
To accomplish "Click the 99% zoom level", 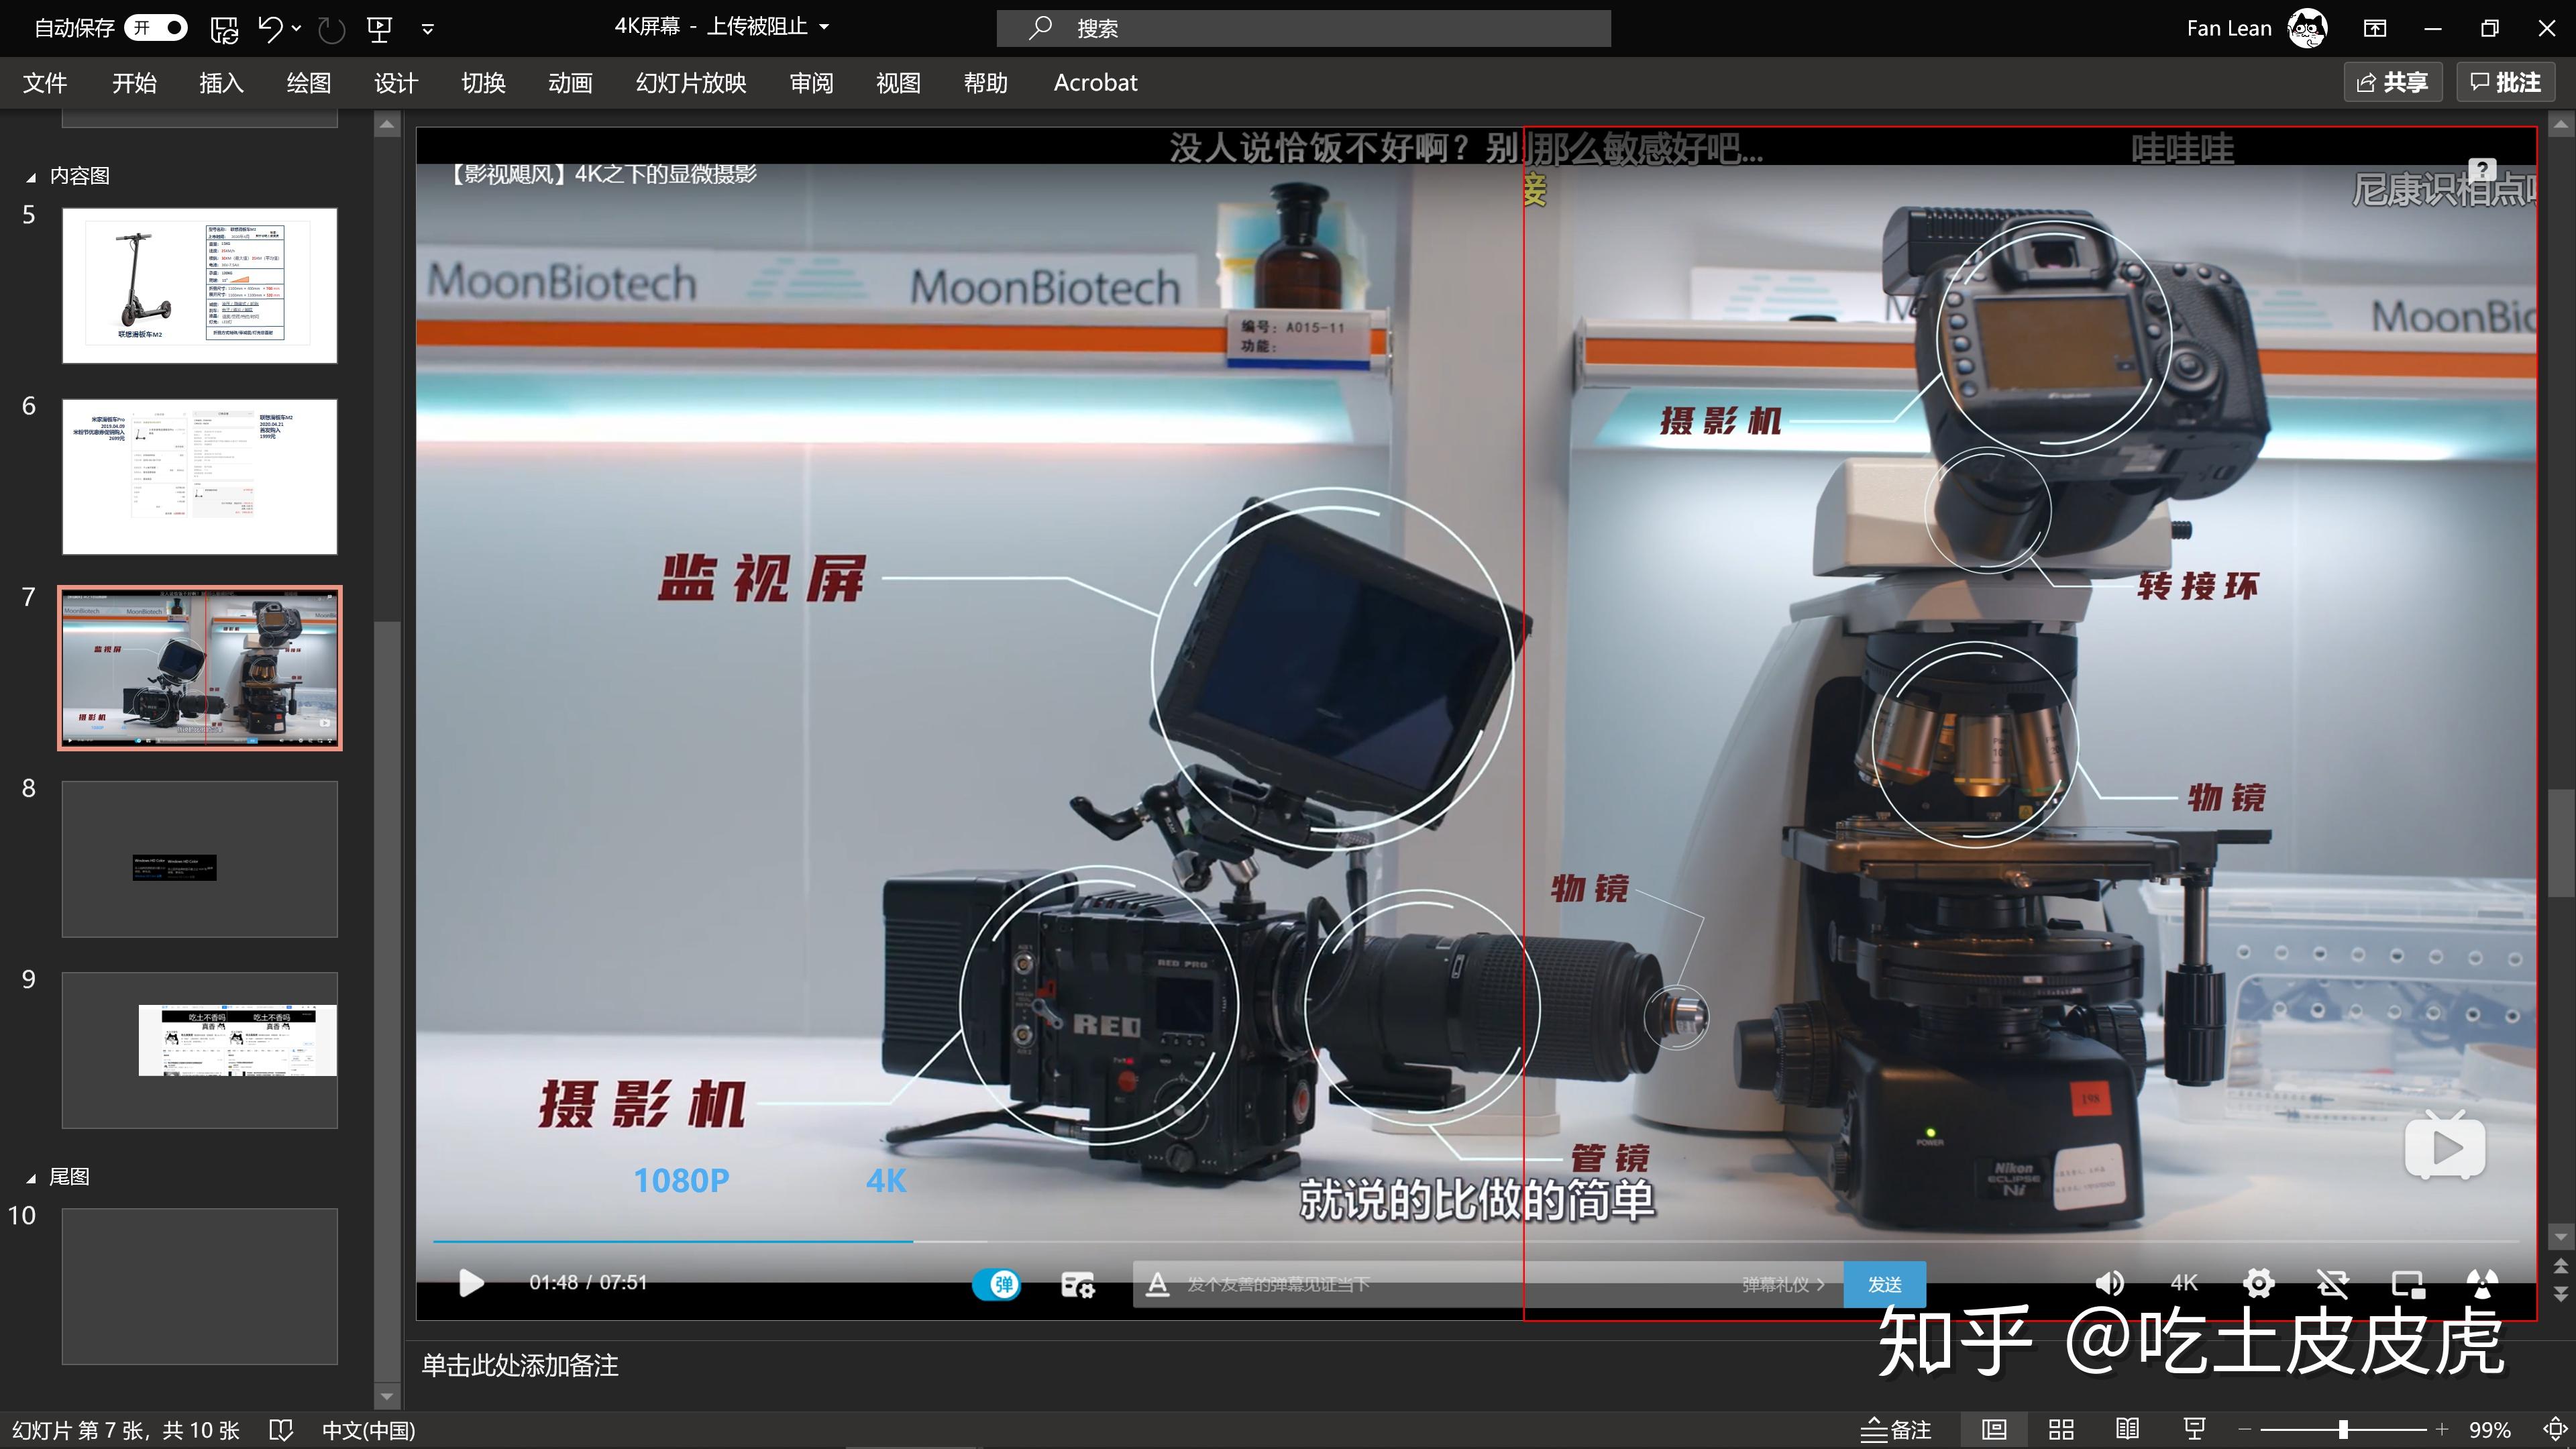I will [2490, 1431].
